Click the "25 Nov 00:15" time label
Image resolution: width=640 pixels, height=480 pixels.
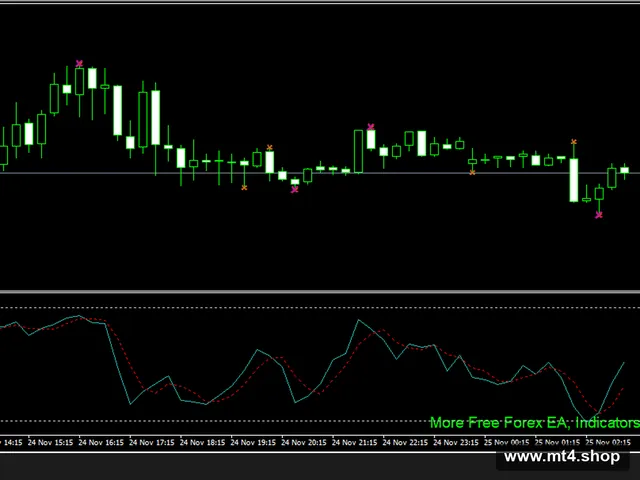(507, 442)
